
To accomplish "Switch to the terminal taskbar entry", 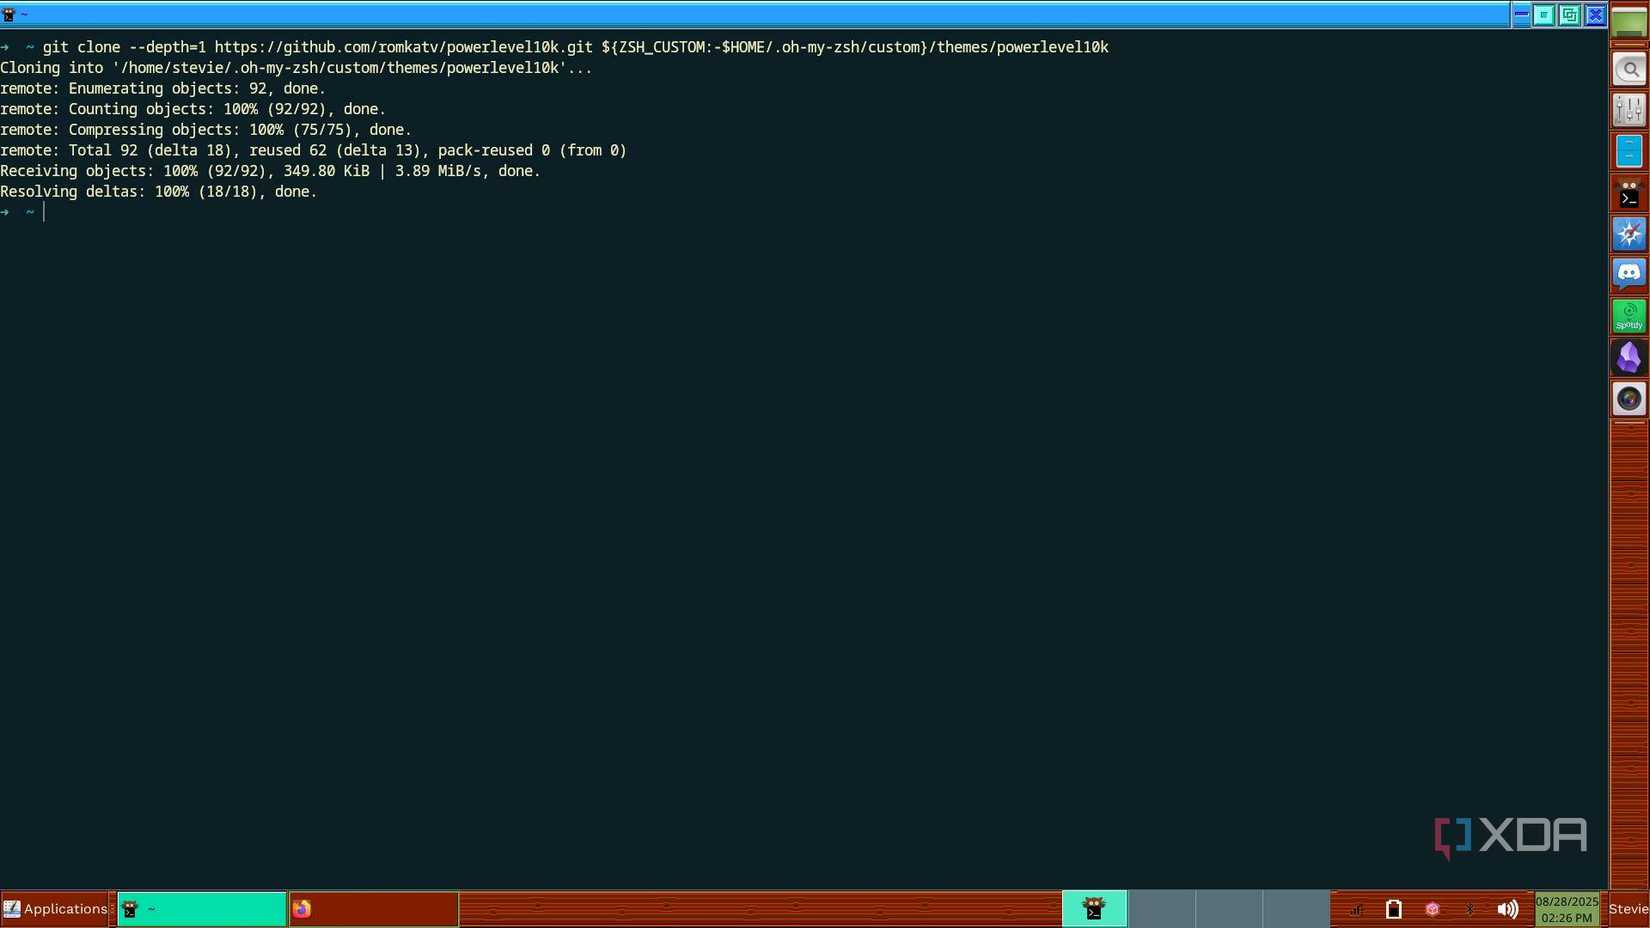I will (200, 909).
